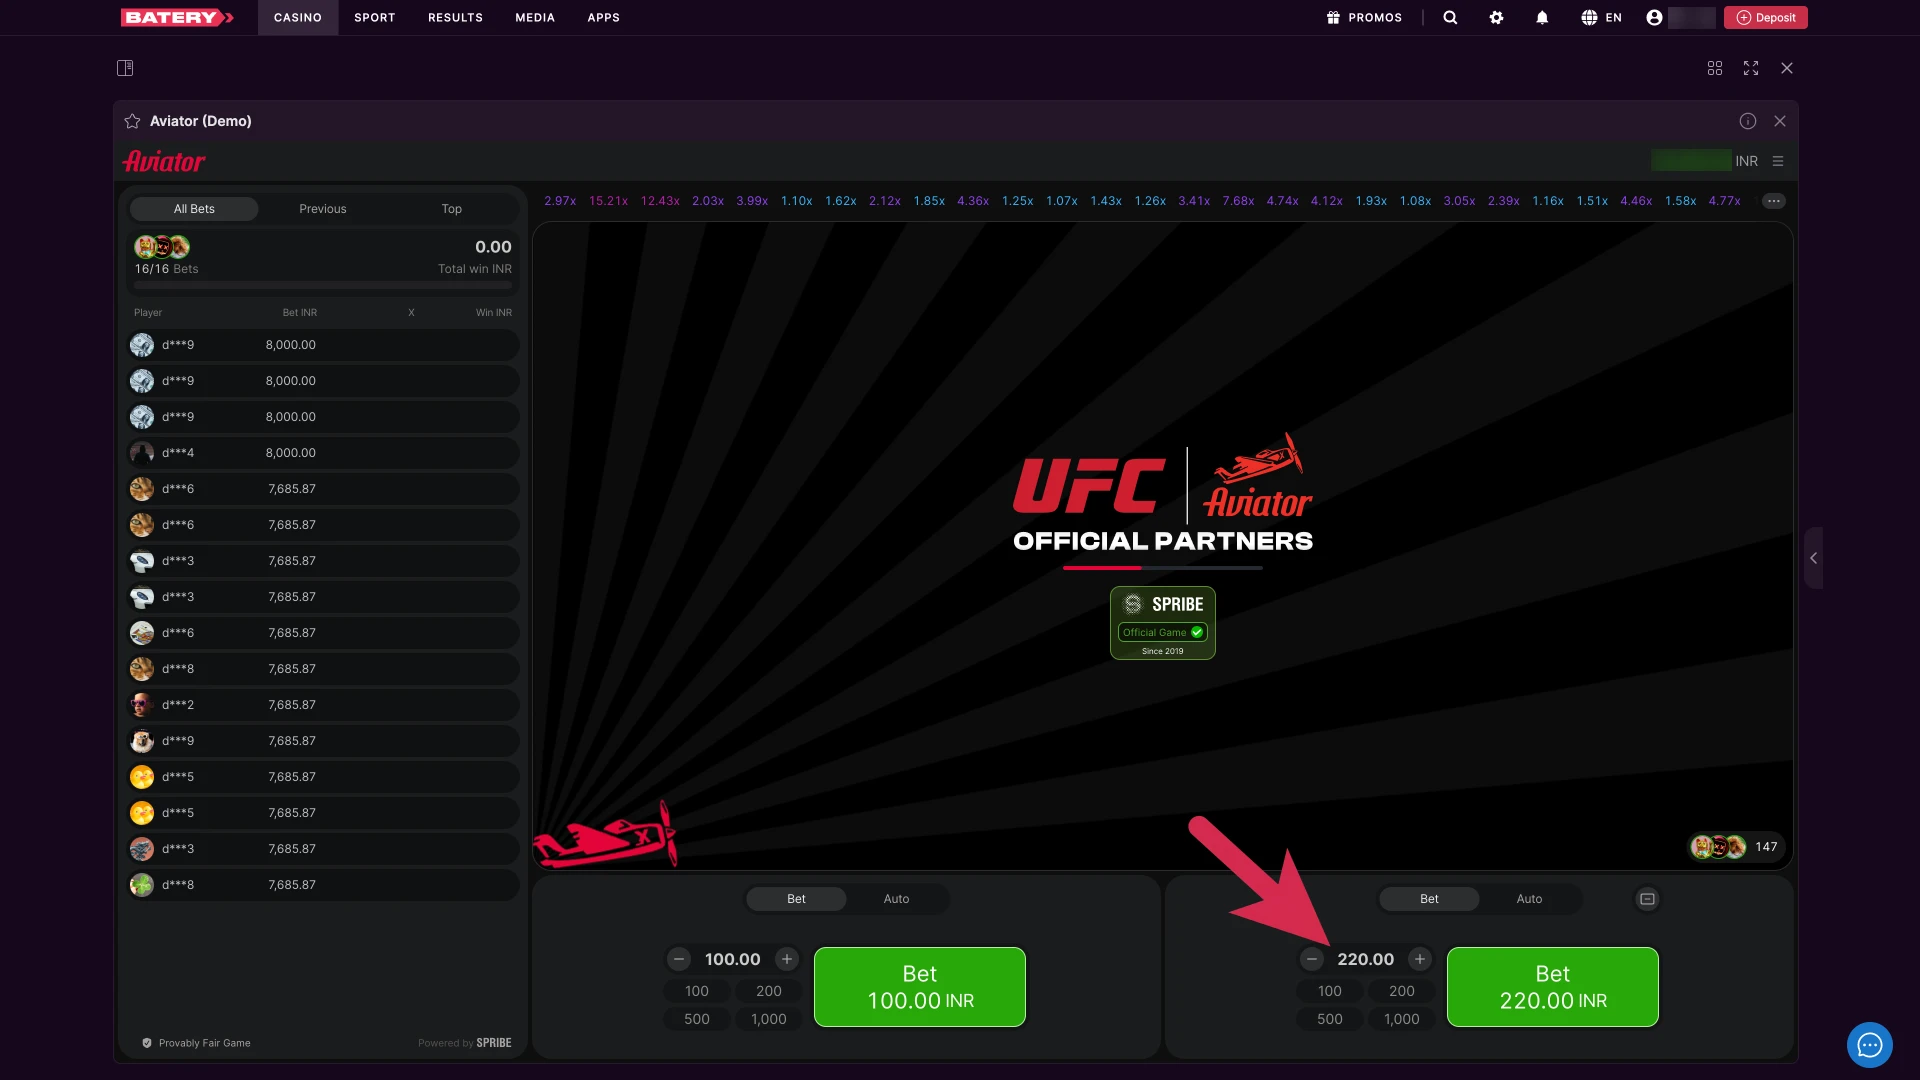This screenshot has width=1920, height=1080.
Task: Select Auto mode in left bet panel
Action: click(x=896, y=899)
